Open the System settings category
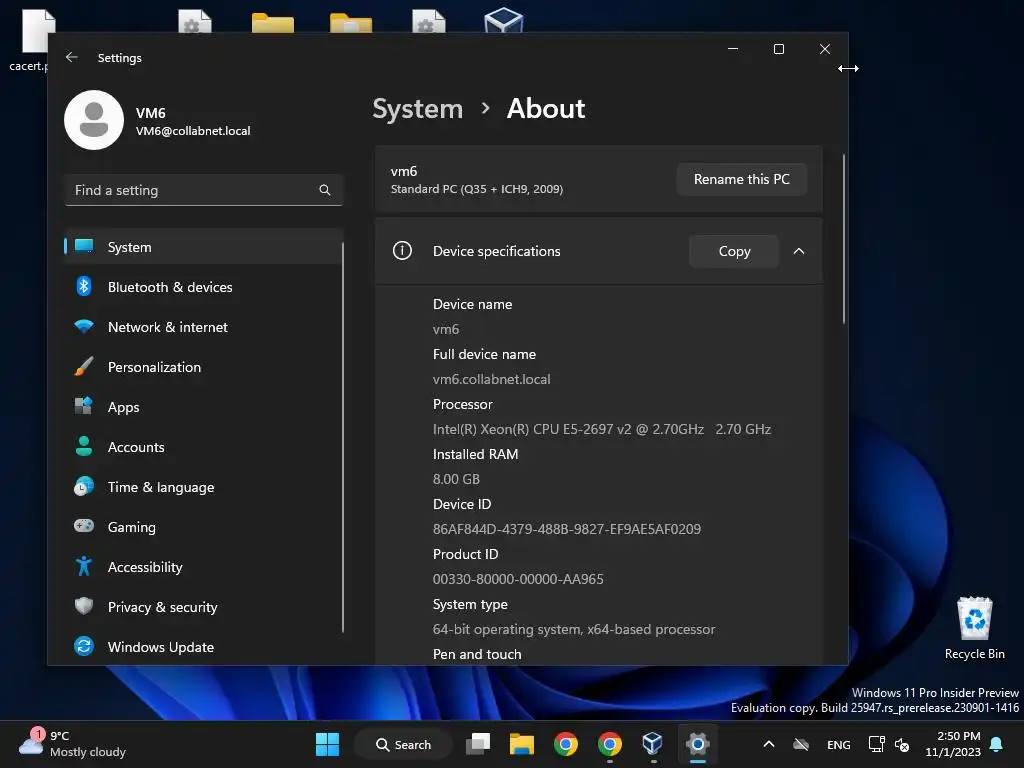The width and height of the screenshot is (1024, 768). [204, 247]
